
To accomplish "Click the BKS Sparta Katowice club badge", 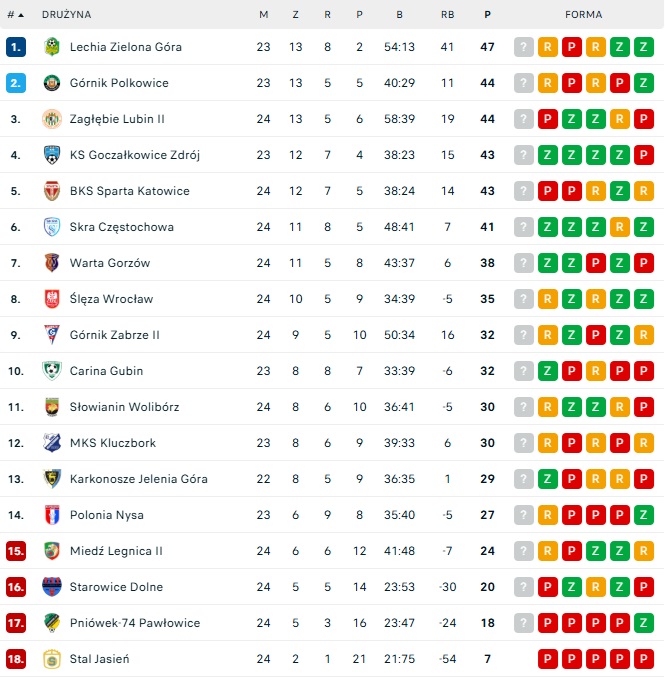I will click(x=52, y=191).
